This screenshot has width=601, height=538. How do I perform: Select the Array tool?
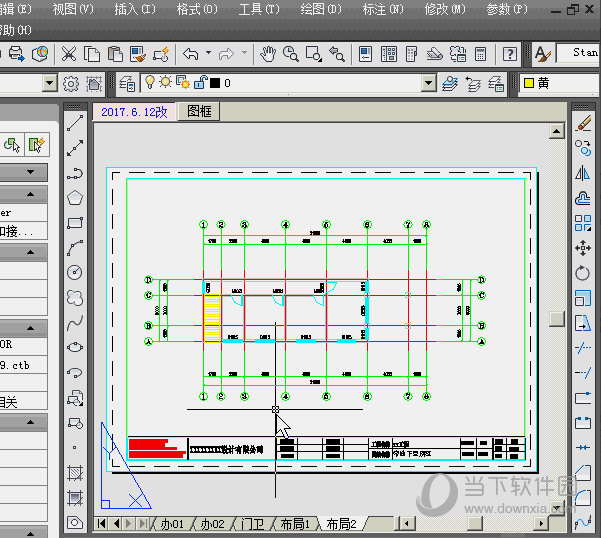[x=583, y=223]
